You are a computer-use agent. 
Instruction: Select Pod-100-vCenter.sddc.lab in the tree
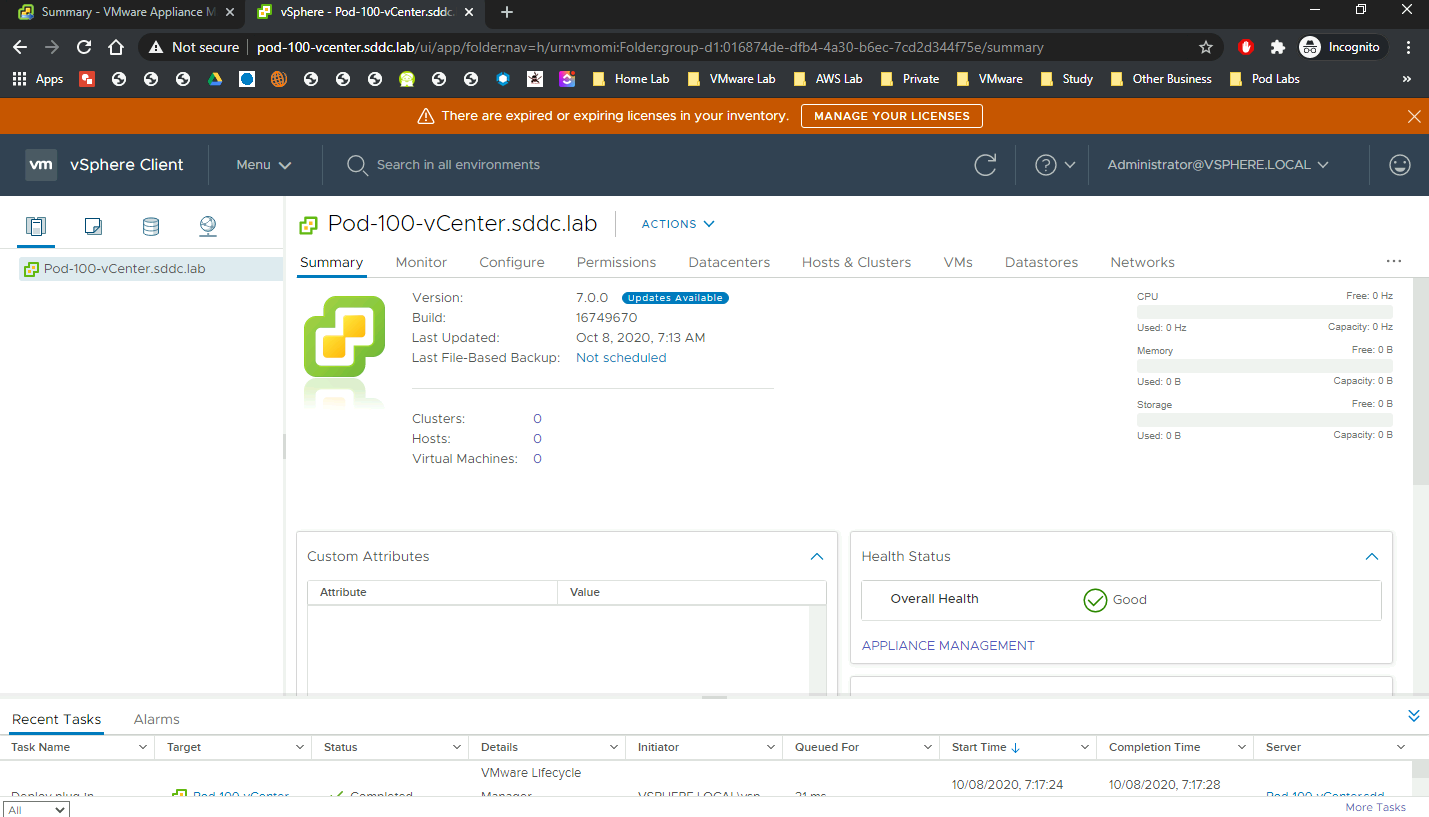pyautogui.click(x=124, y=269)
